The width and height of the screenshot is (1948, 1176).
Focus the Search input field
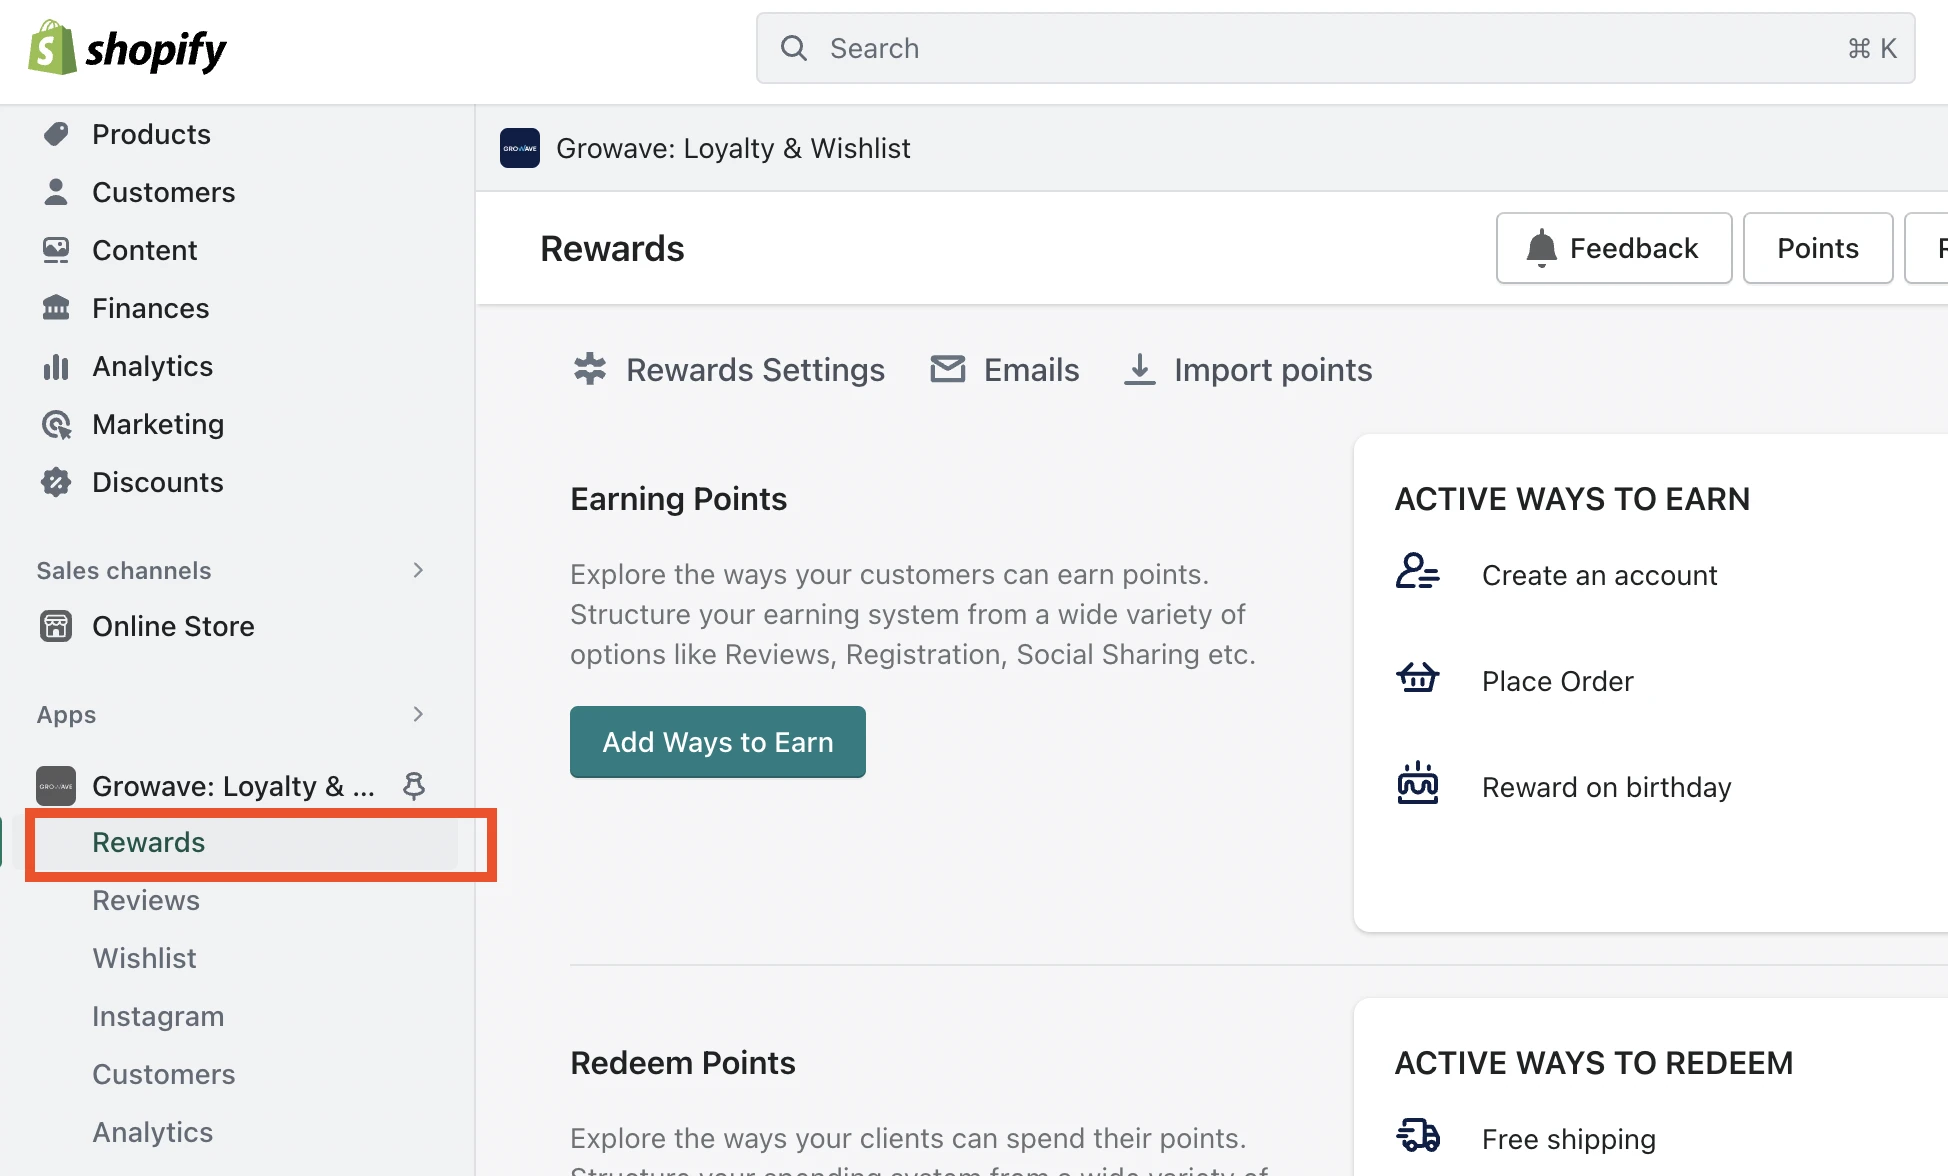click(1335, 48)
